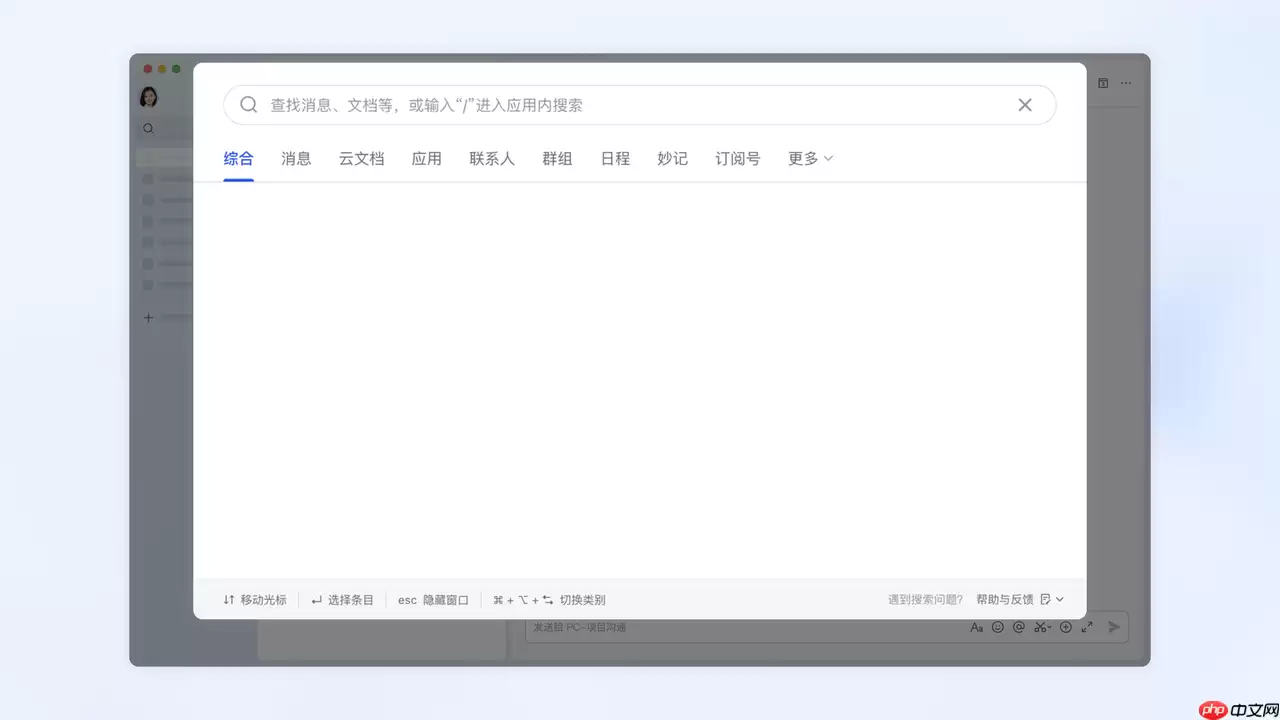Click the feedback note icon beside 帮助与反馈

tap(1045, 599)
